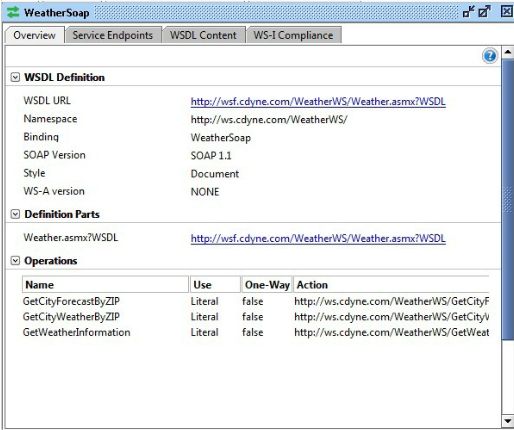Screen dimensions: 514x430
Task: Sort operations by Name column header
Action: (x=105, y=285)
